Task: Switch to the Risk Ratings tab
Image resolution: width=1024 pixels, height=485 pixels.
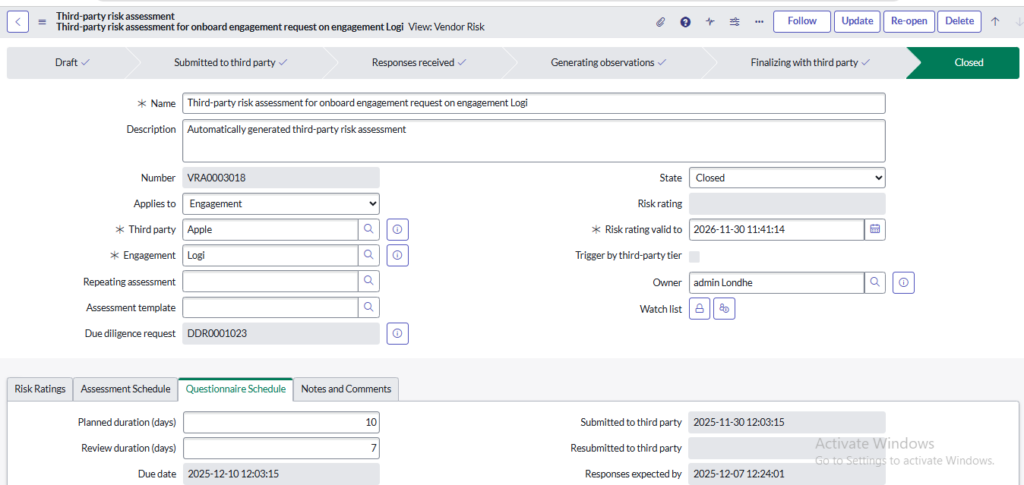Action: [39, 389]
